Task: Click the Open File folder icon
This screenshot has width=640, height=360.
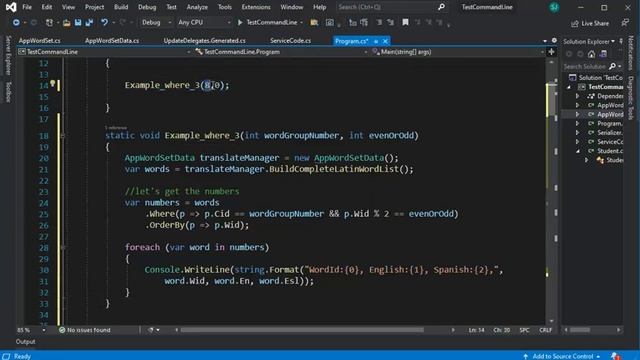Action: point(67,23)
